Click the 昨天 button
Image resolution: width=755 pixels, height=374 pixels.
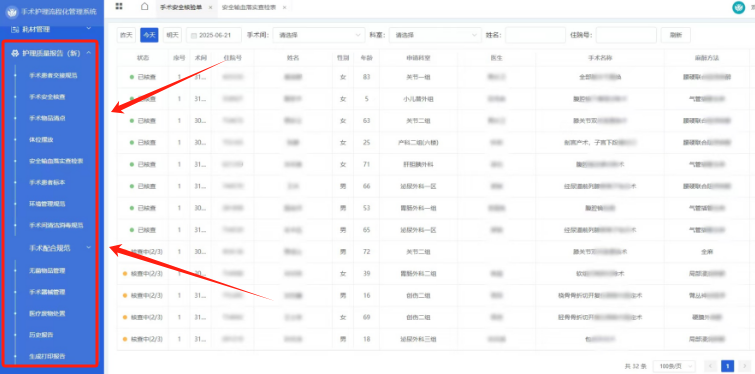pos(126,35)
